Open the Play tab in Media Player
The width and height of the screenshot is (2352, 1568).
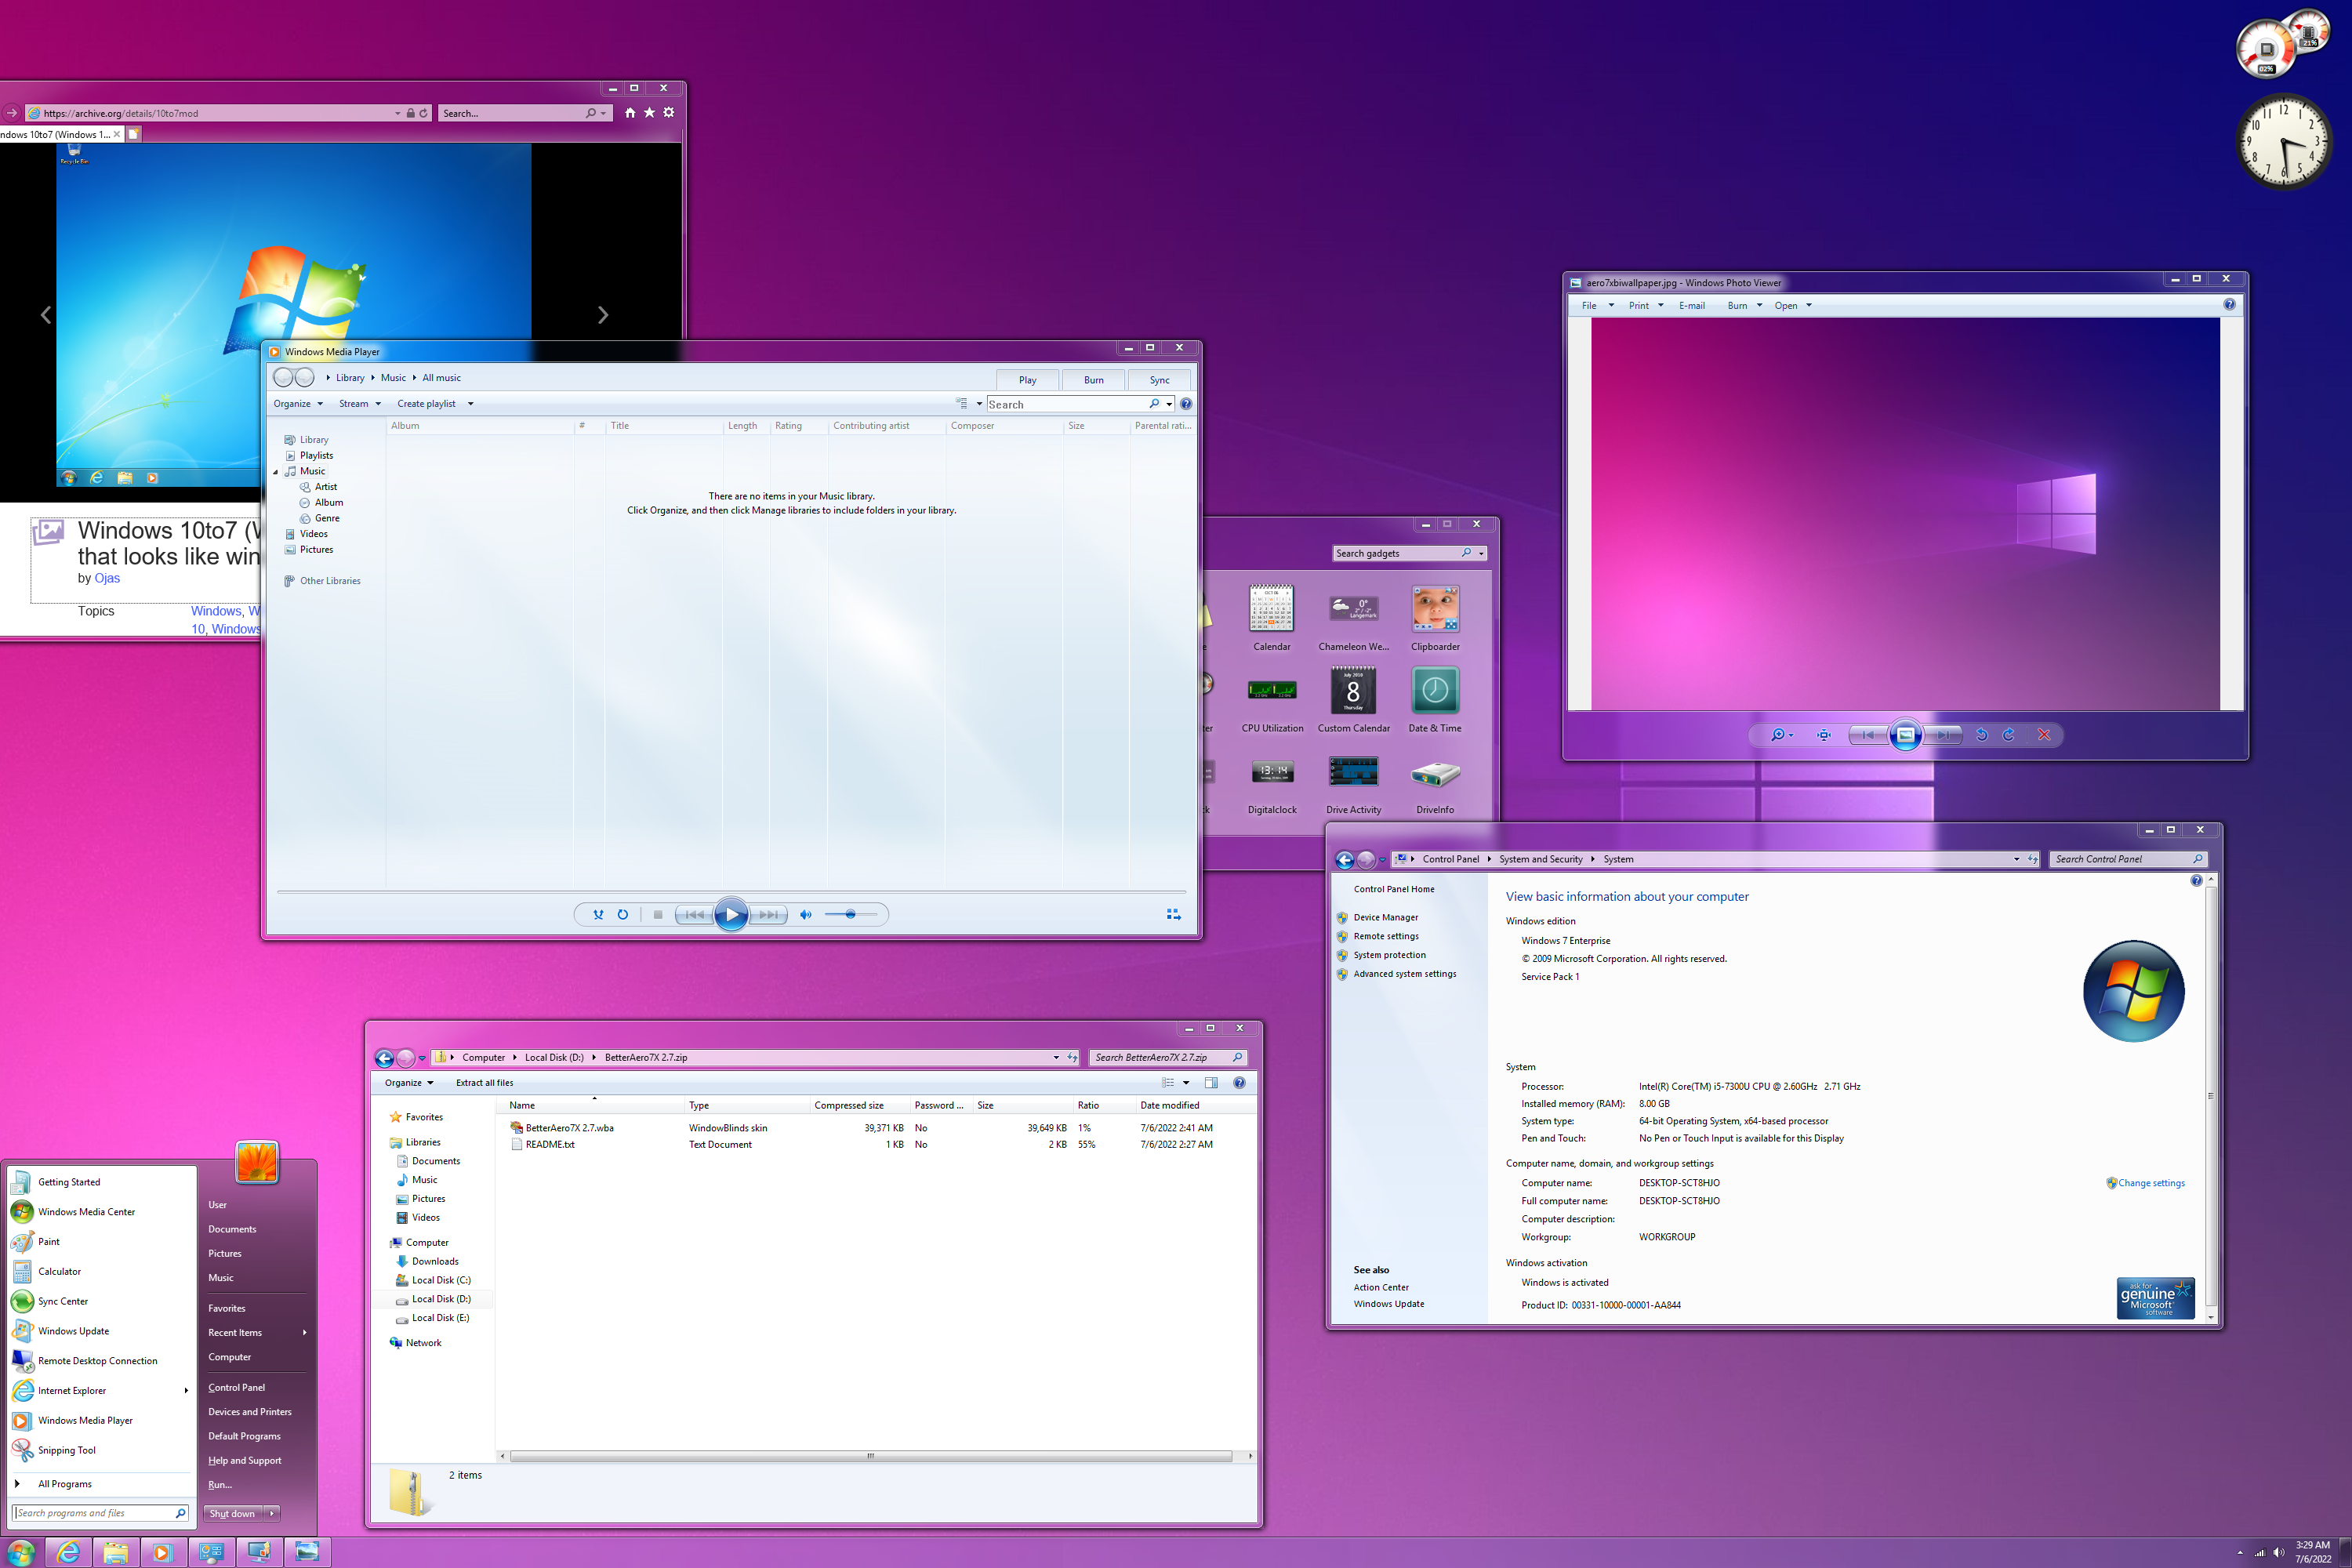pos(1028,380)
